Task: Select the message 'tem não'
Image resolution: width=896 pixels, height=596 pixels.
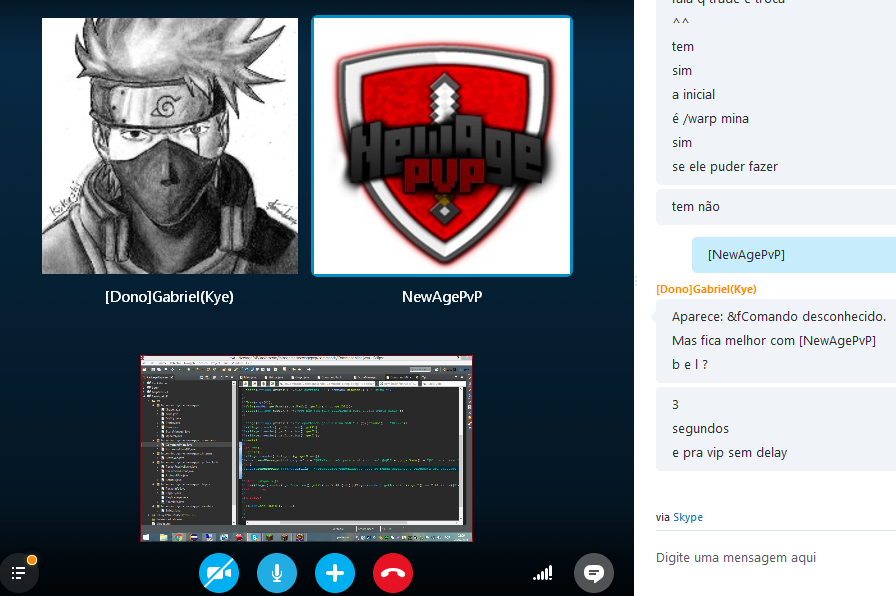Action: pos(695,207)
